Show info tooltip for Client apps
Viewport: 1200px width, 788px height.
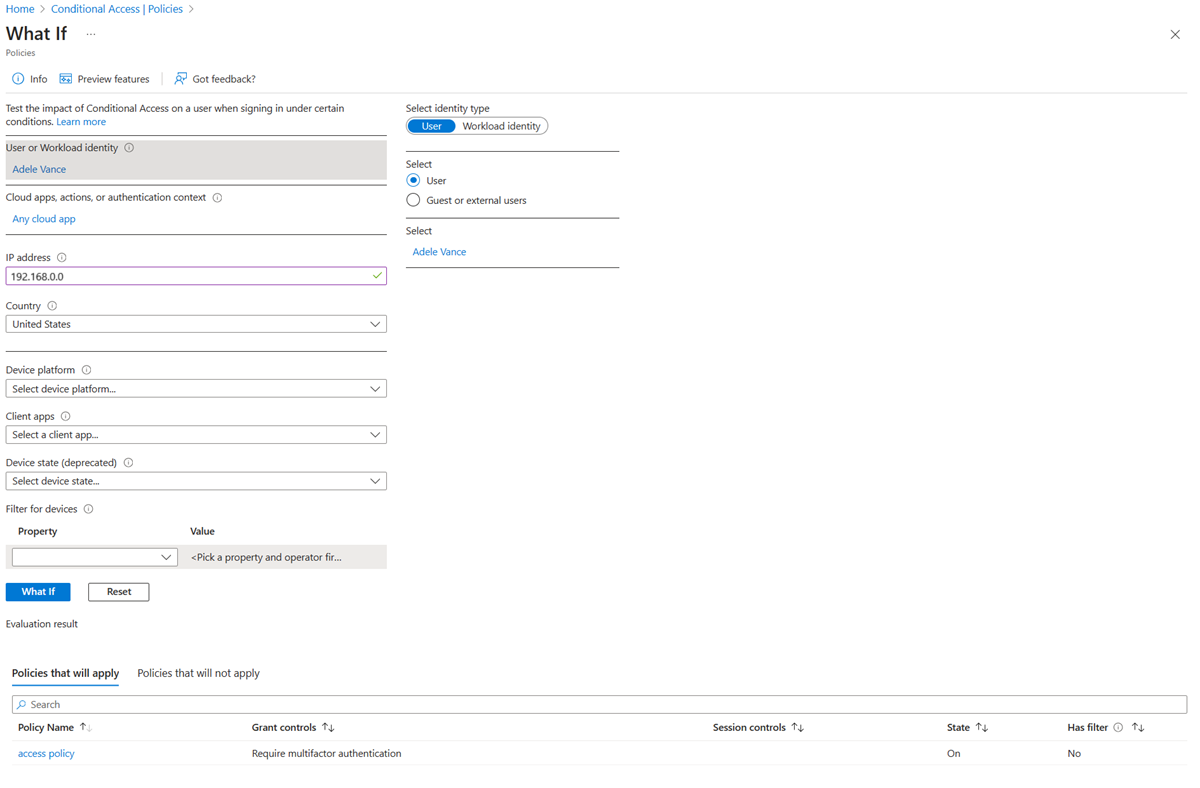[66, 416]
